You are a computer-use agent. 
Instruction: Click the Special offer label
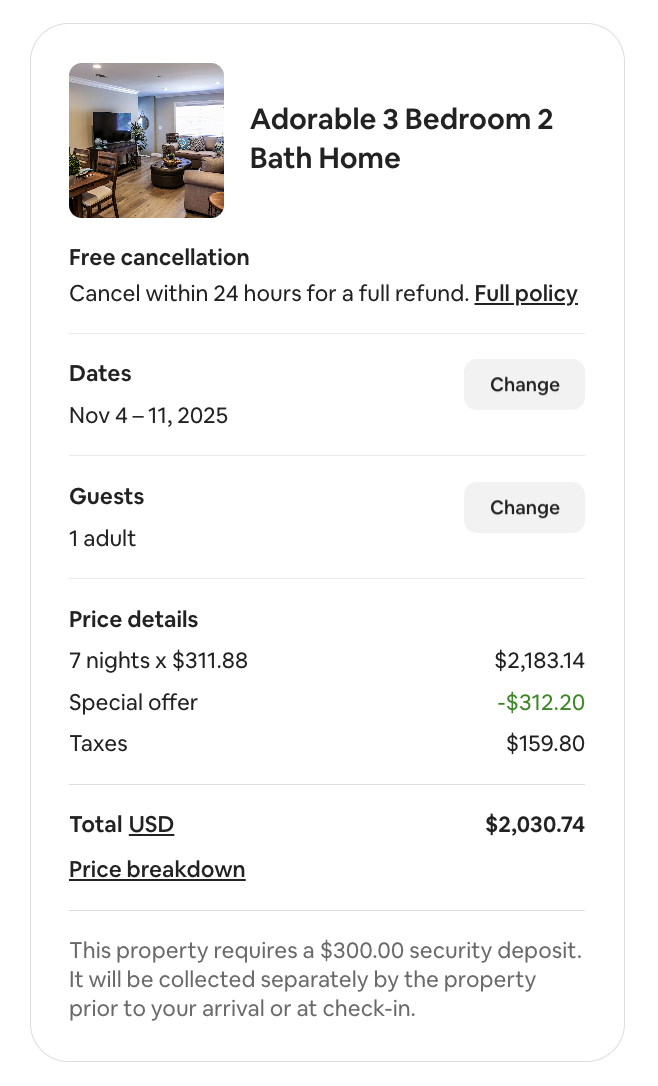click(133, 703)
